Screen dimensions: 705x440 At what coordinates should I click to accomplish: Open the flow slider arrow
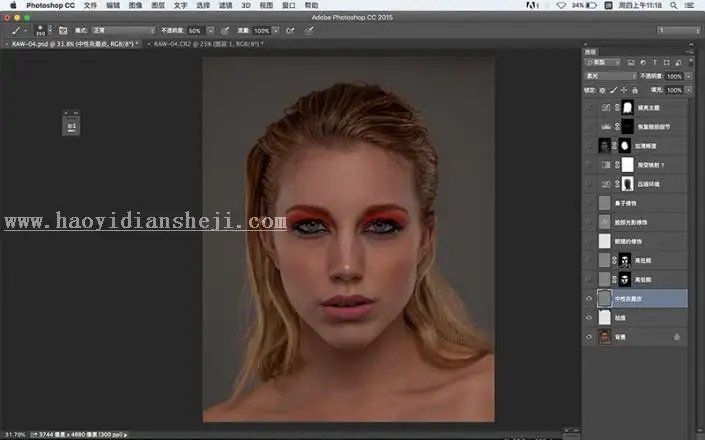pyautogui.click(x=276, y=31)
